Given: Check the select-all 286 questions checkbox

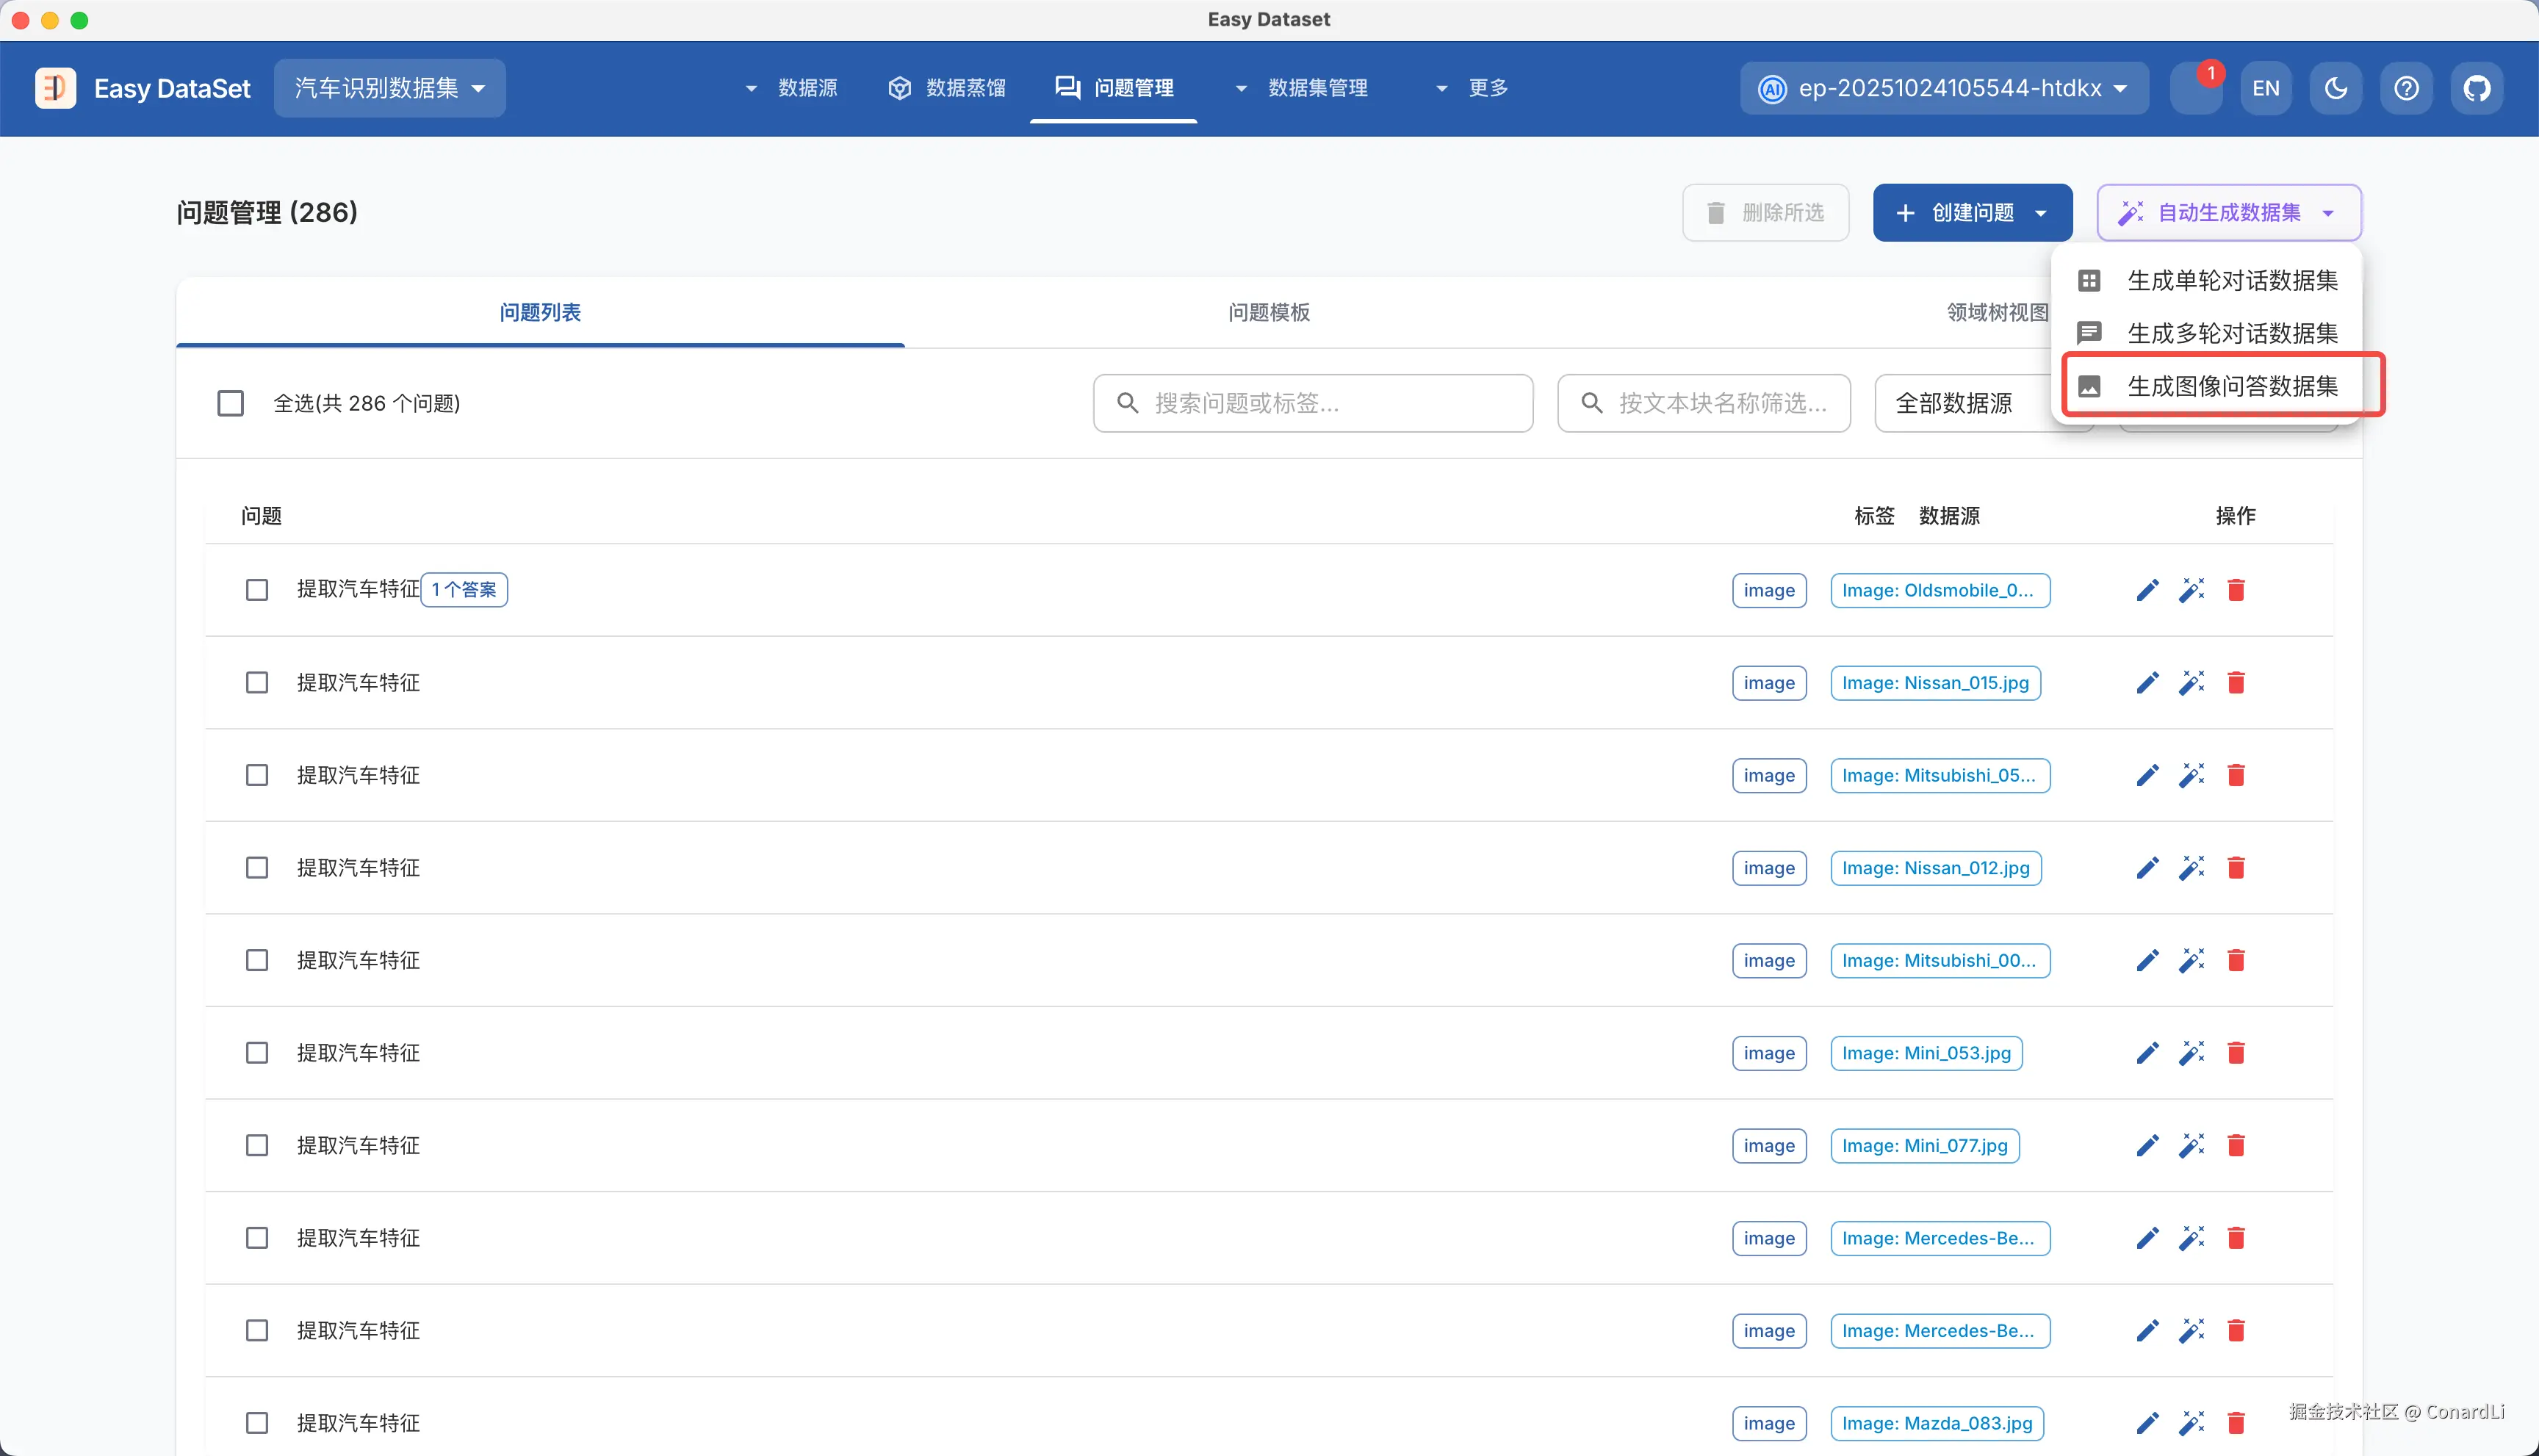Looking at the screenshot, I should [231, 403].
